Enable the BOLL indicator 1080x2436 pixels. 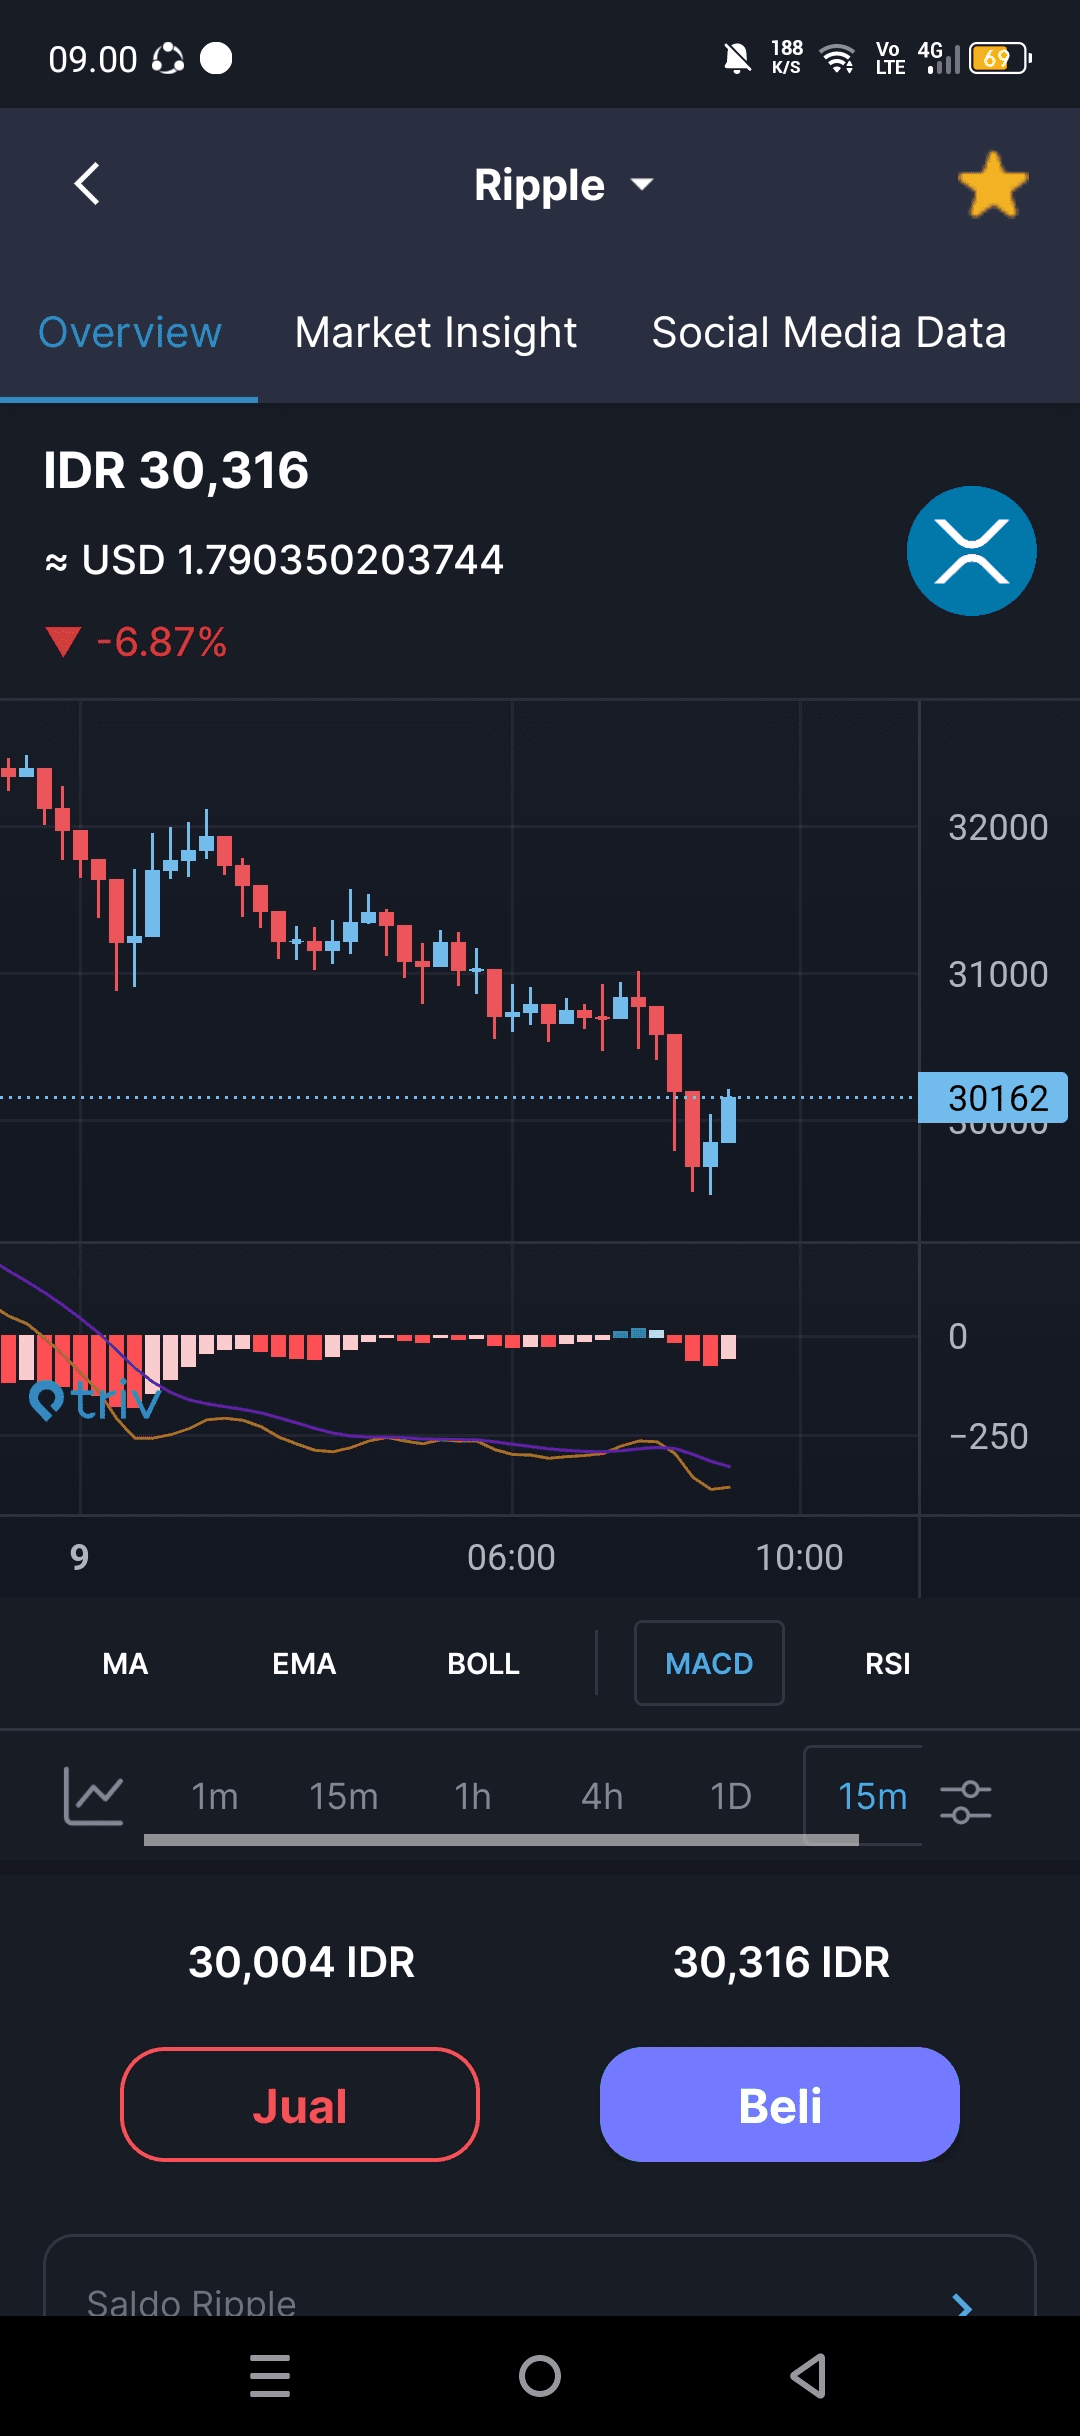[x=483, y=1664]
